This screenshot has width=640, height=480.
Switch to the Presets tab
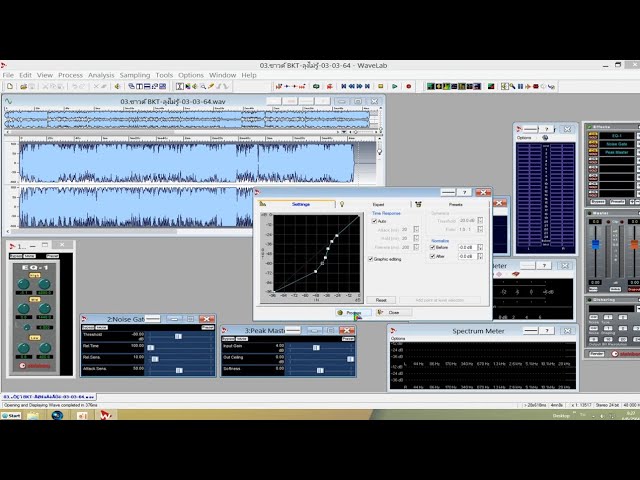click(456, 204)
